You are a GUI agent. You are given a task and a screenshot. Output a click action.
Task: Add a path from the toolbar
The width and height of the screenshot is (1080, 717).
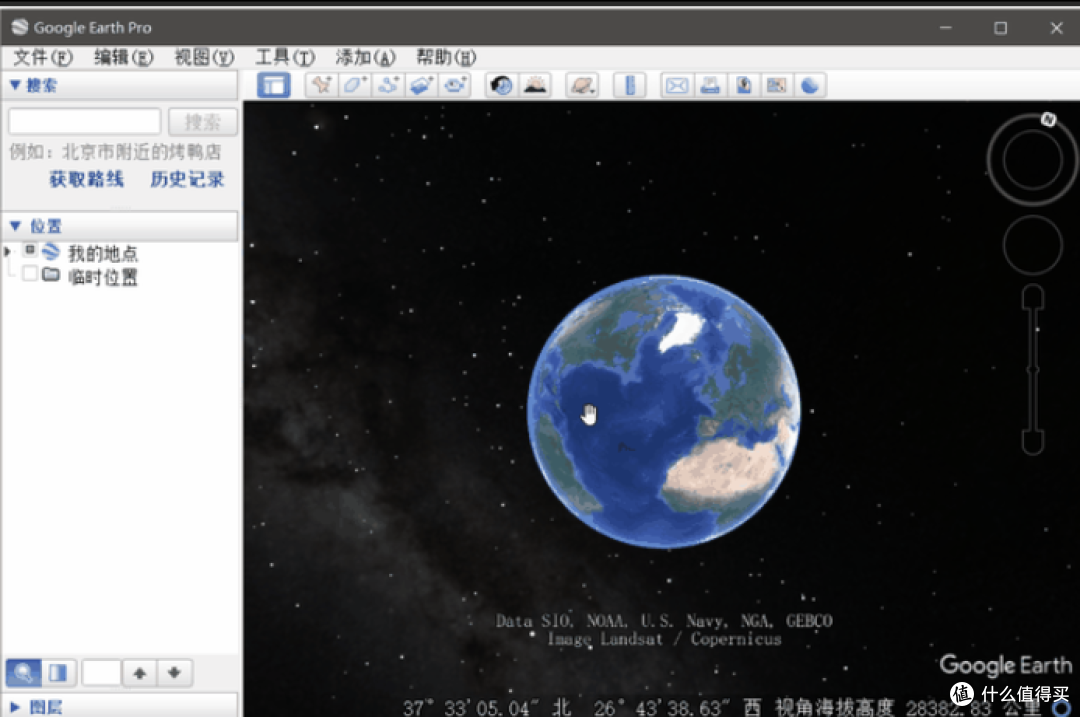click(388, 85)
